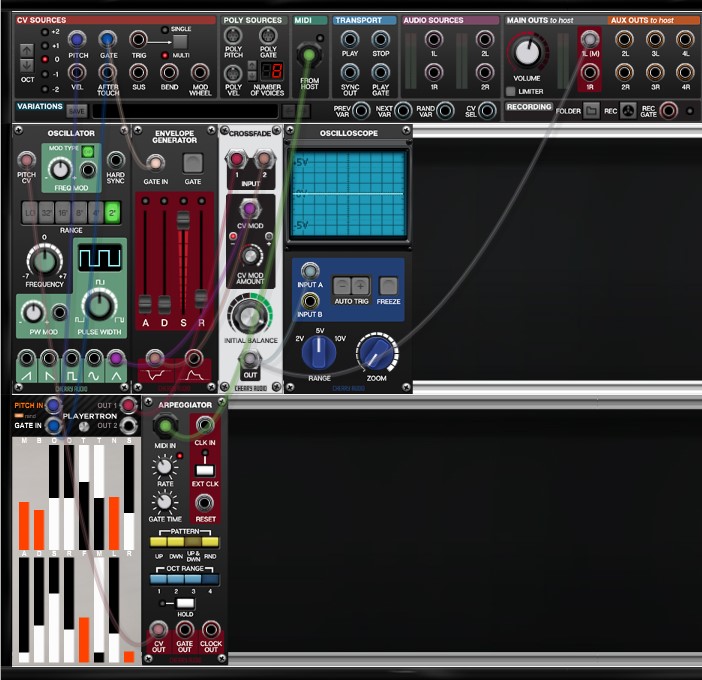Click the oscillator sine output jack
Viewport: 702px width, 680px height.
[x=94, y=358]
